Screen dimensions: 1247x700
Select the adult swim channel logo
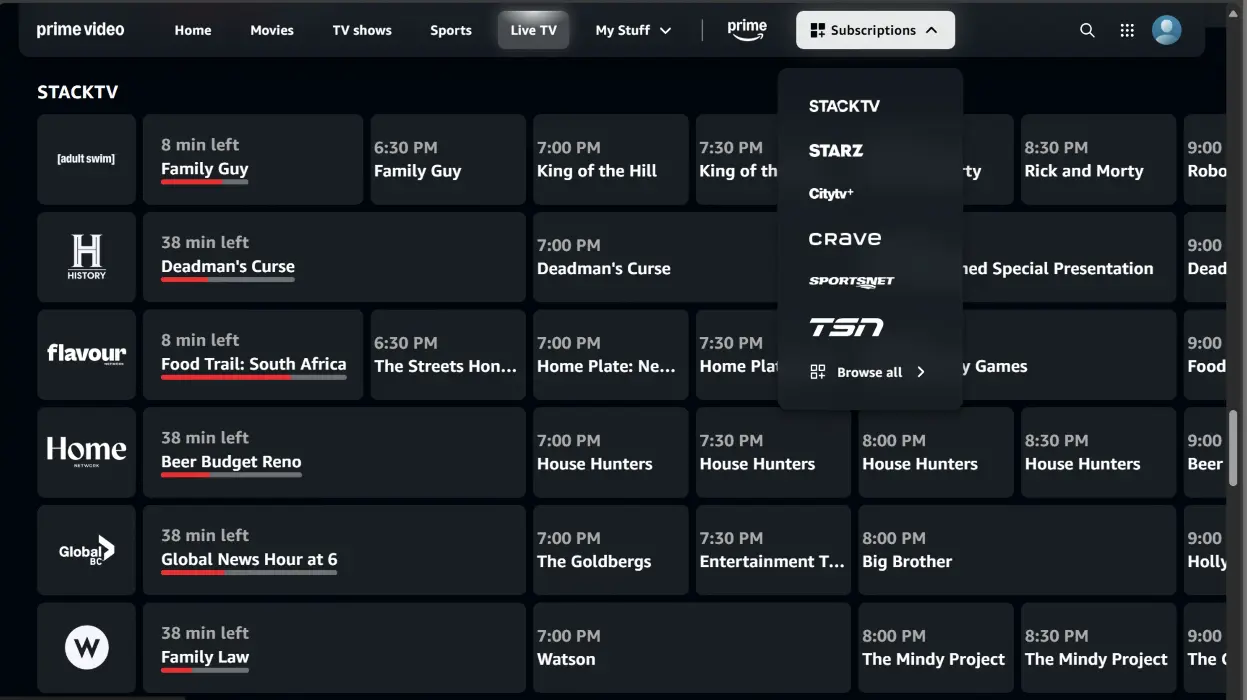[86, 159]
